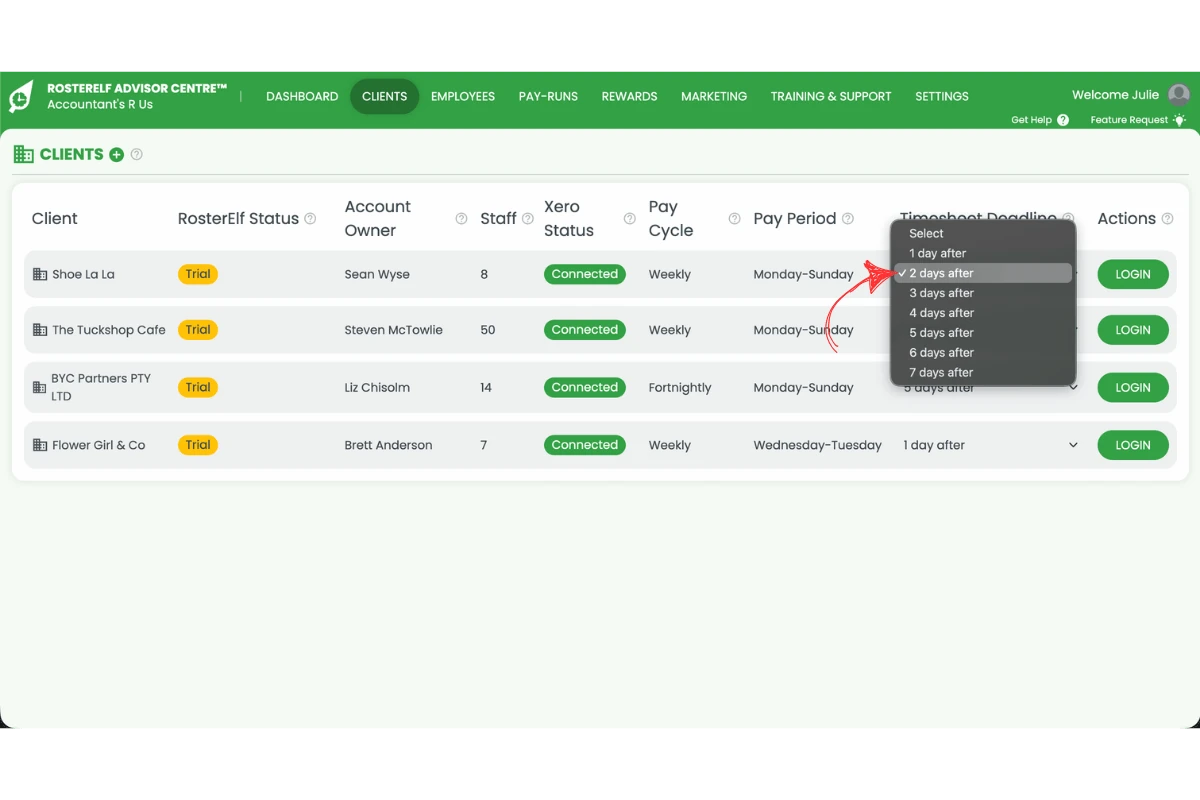
Task: Expand BYC Partners timesheet deadline chevron
Action: 1073,387
